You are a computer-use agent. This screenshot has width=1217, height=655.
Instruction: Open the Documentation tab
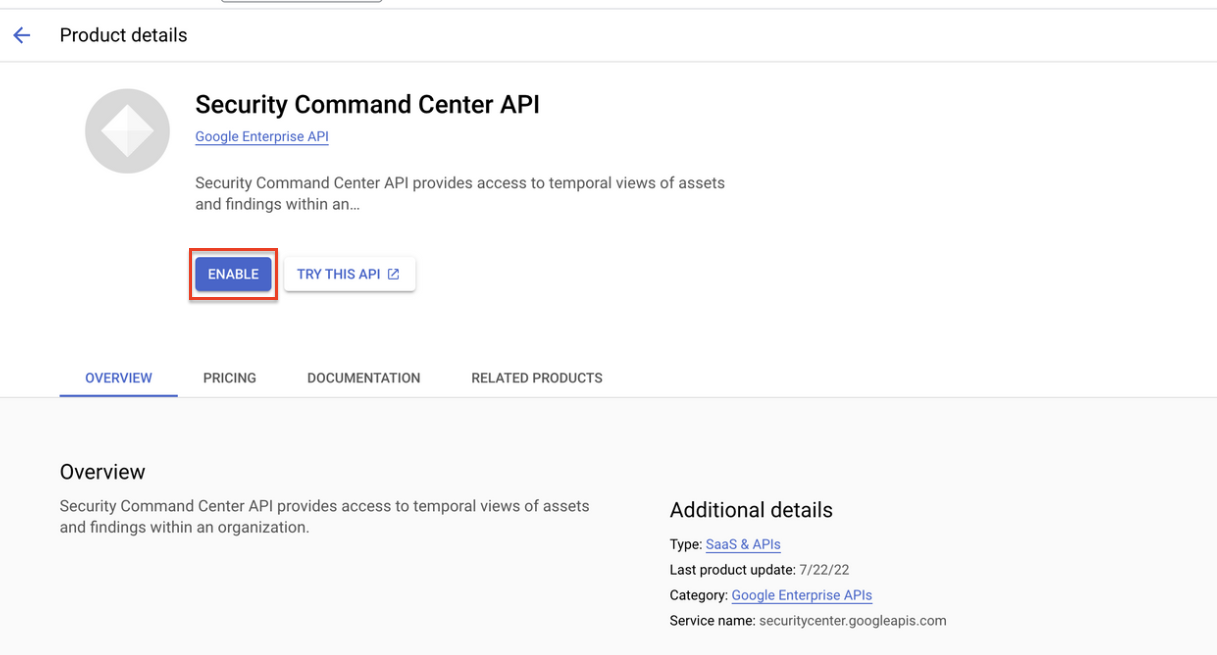[364, 378]
